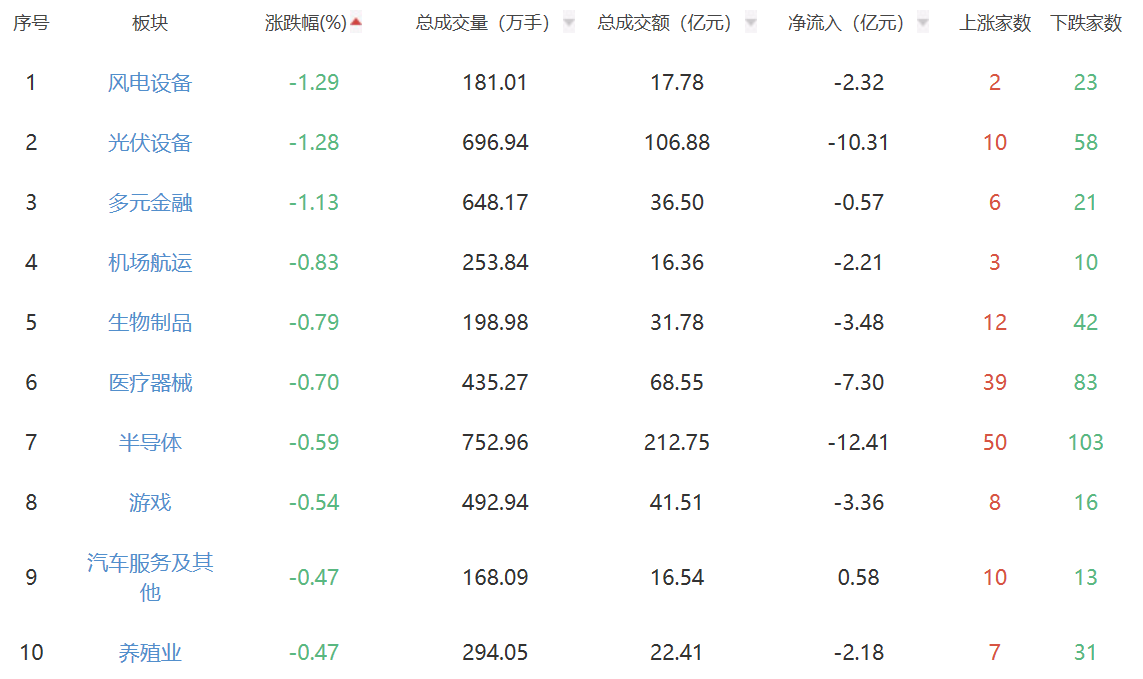Screen dimensions: 1143x679
Task: Open the 风电设备 sector link
Action: click(x=150, y=83)
